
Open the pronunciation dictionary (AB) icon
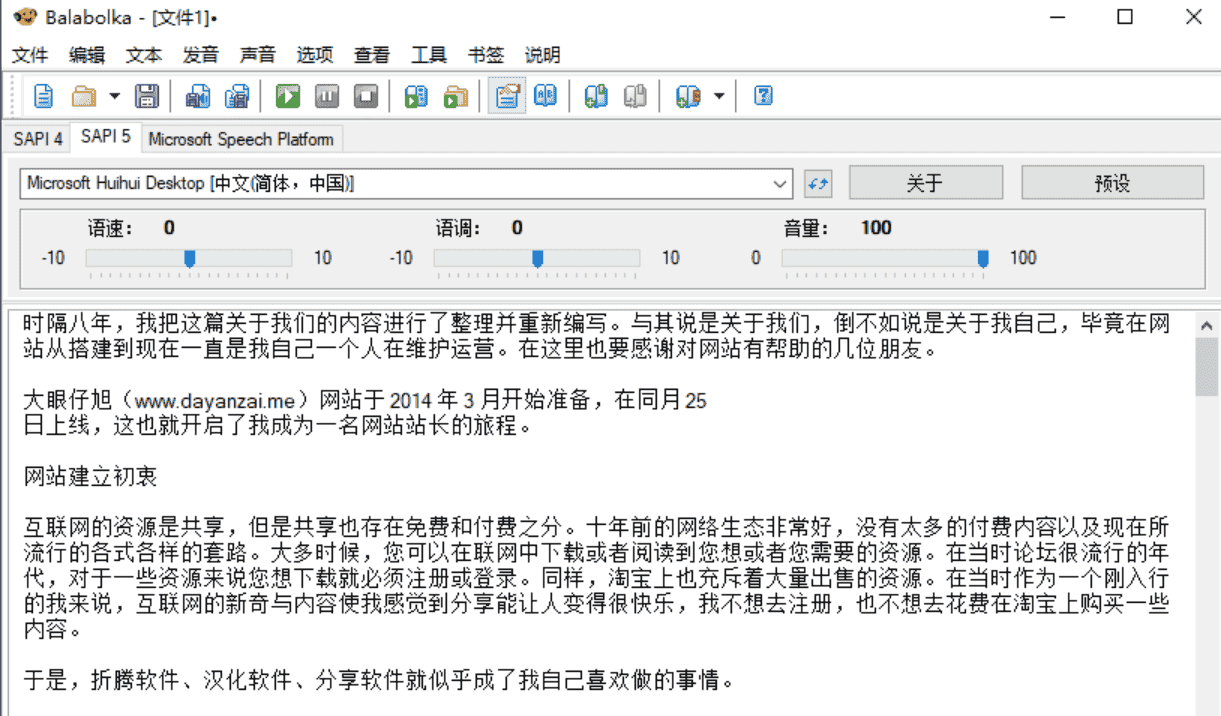(x=545, y=95)
